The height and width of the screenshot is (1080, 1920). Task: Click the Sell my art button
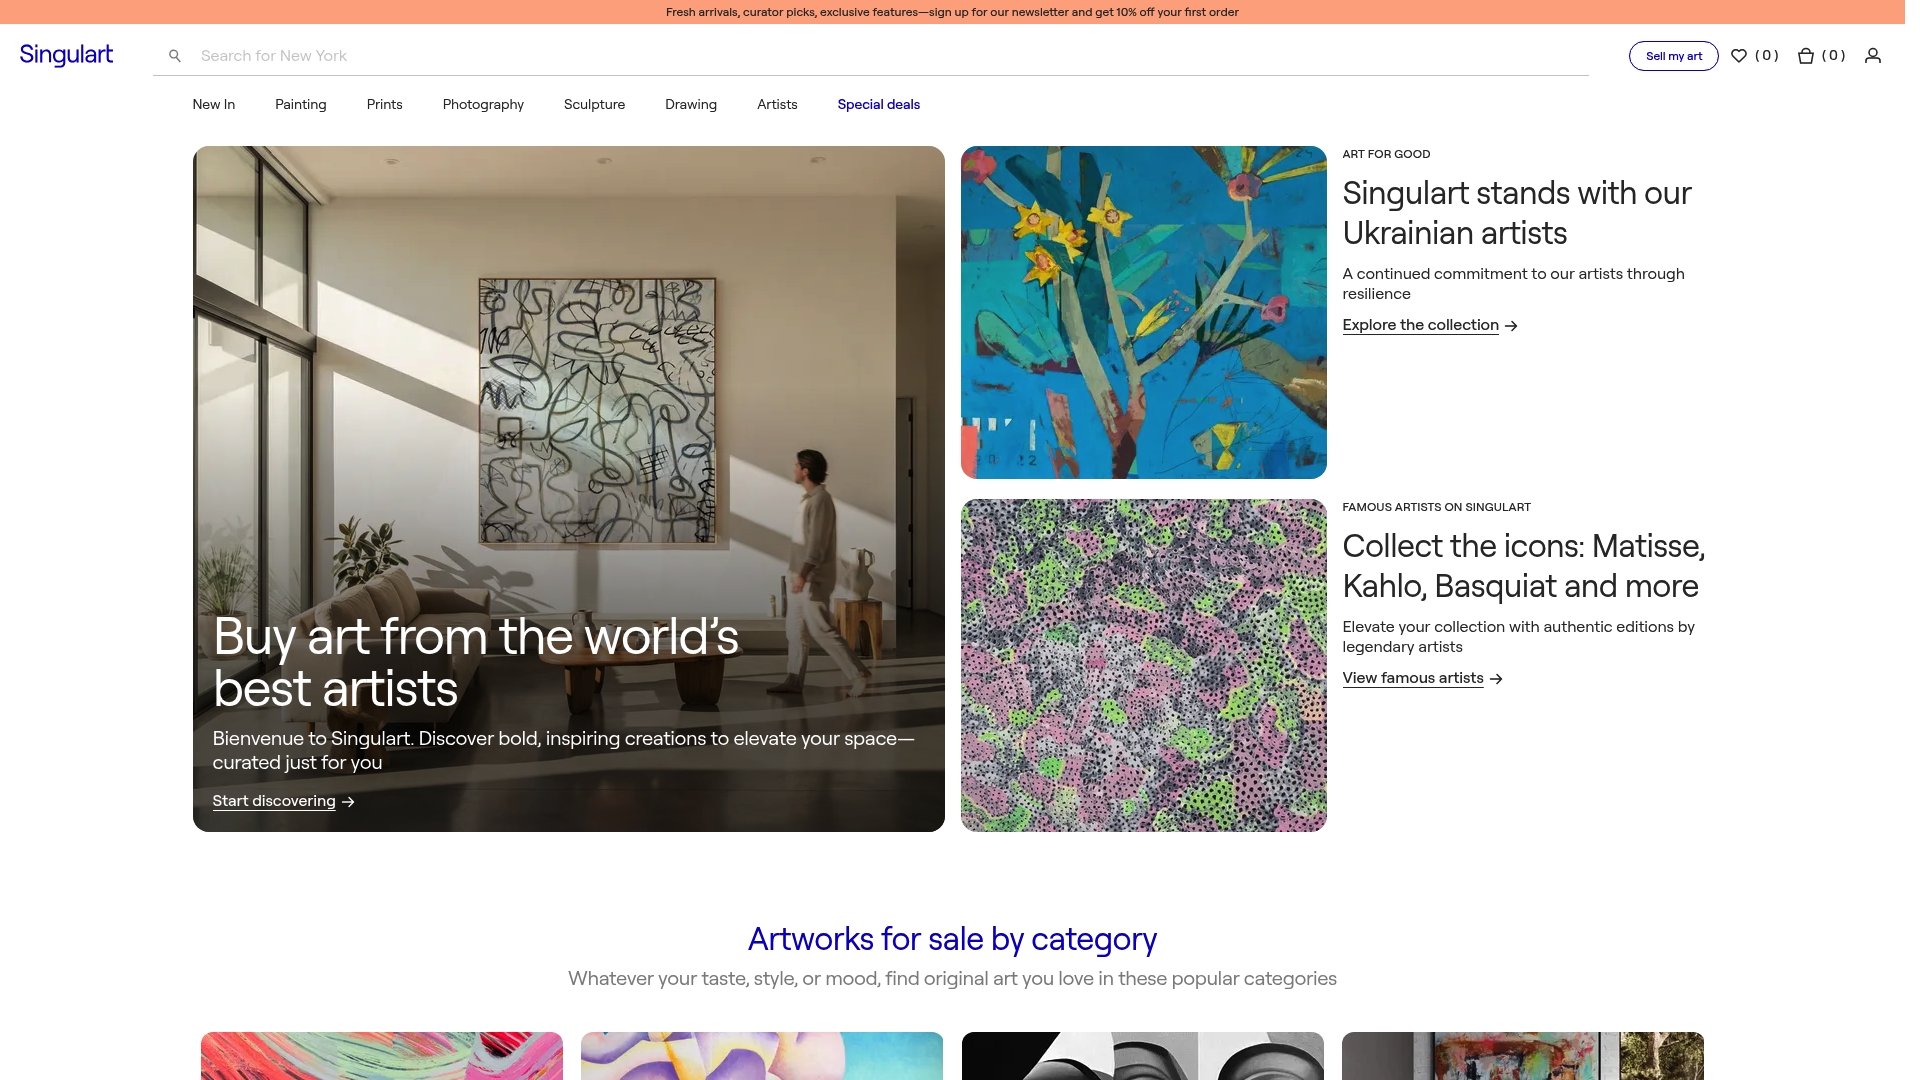click(1674, 56)
